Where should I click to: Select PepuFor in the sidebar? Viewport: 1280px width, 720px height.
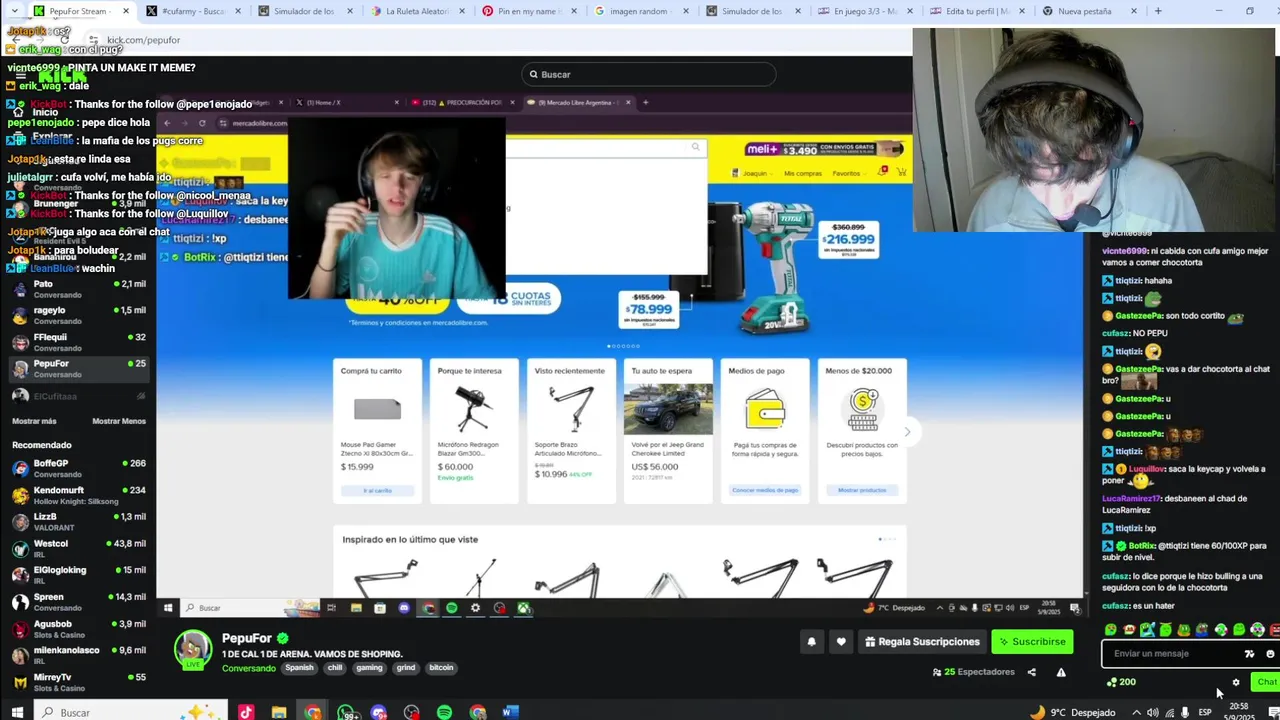point(78,368)
